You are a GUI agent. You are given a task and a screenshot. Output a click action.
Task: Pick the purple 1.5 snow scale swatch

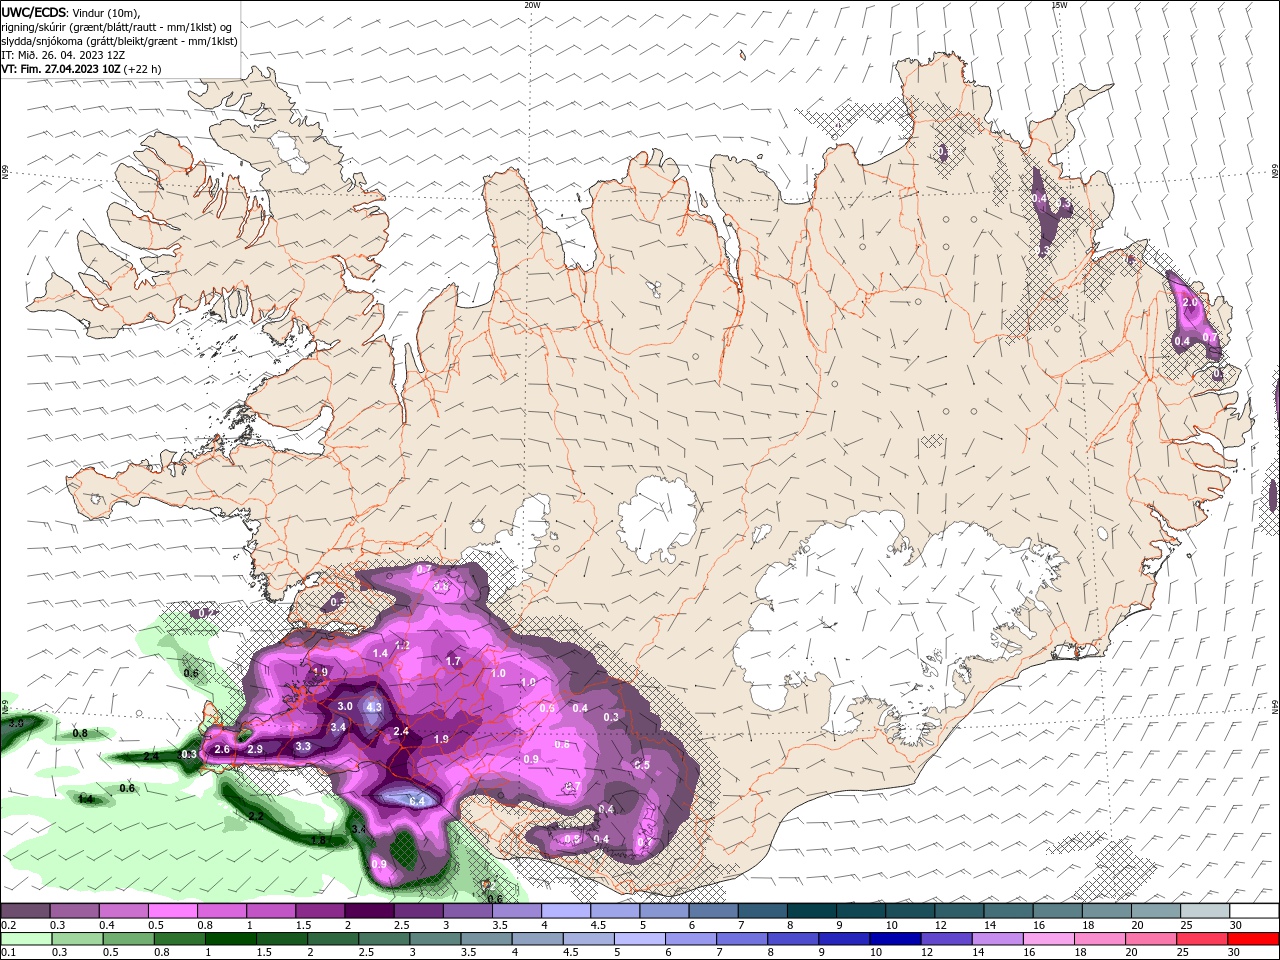click(320, 911)
